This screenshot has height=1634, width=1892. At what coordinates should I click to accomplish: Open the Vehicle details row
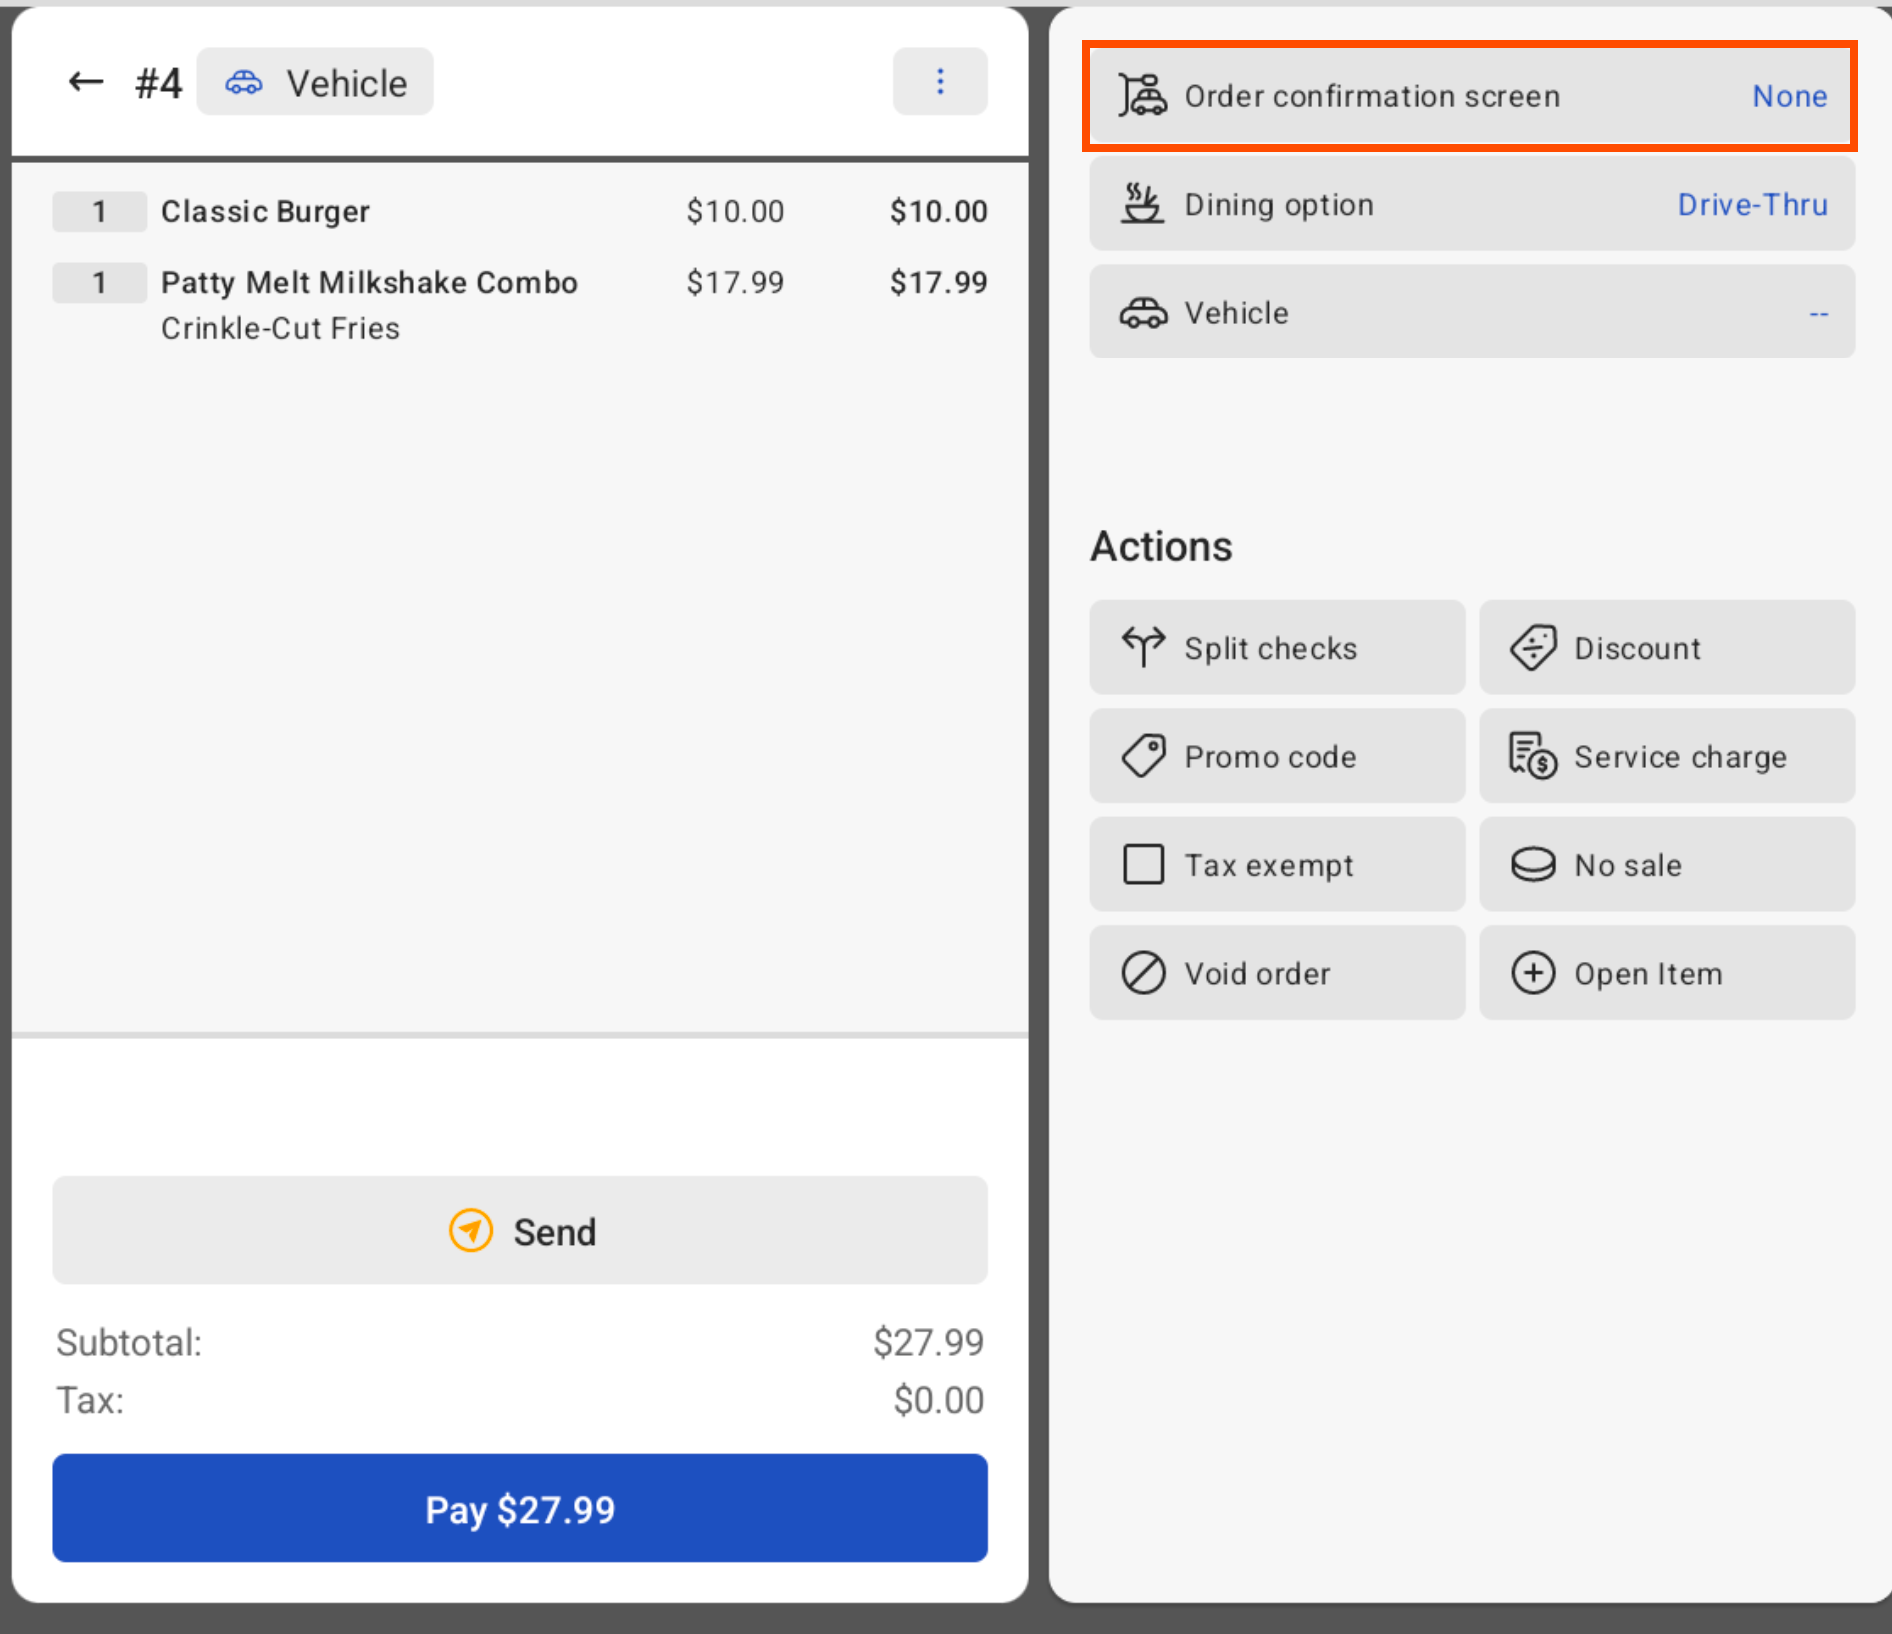1472,312
